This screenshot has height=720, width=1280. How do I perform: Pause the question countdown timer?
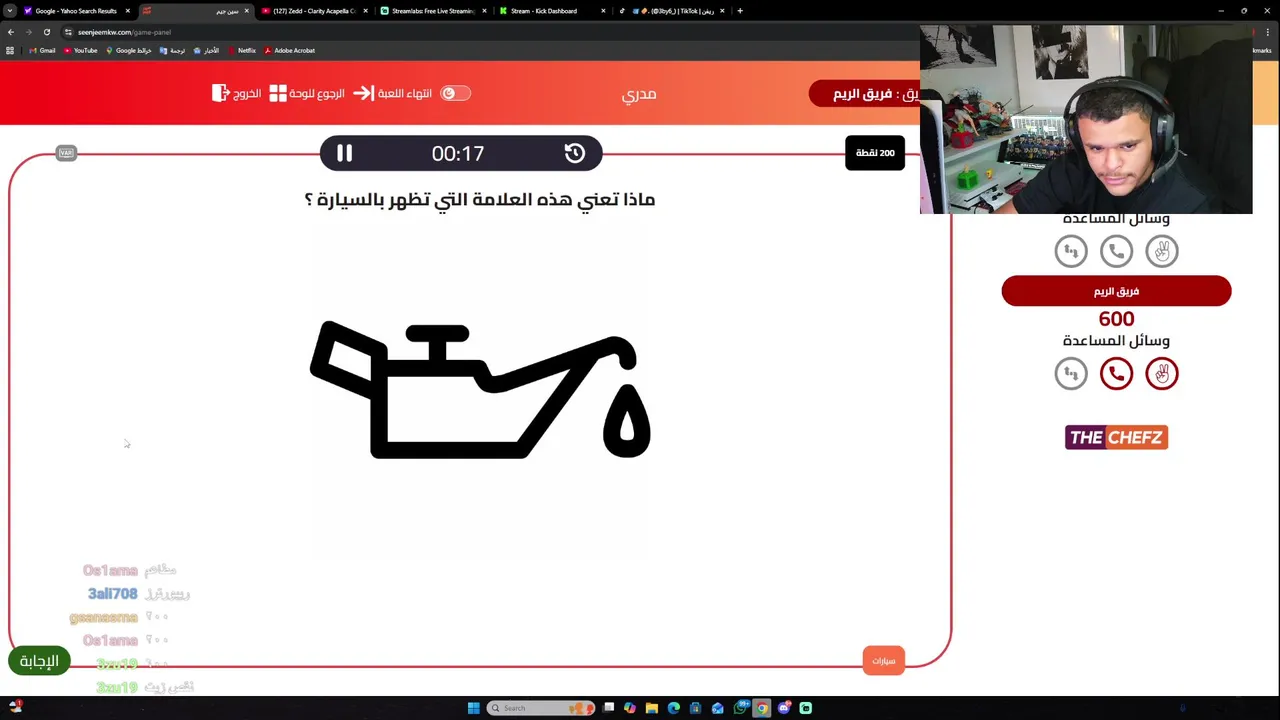pyautogui.click(x=344, y=153)
